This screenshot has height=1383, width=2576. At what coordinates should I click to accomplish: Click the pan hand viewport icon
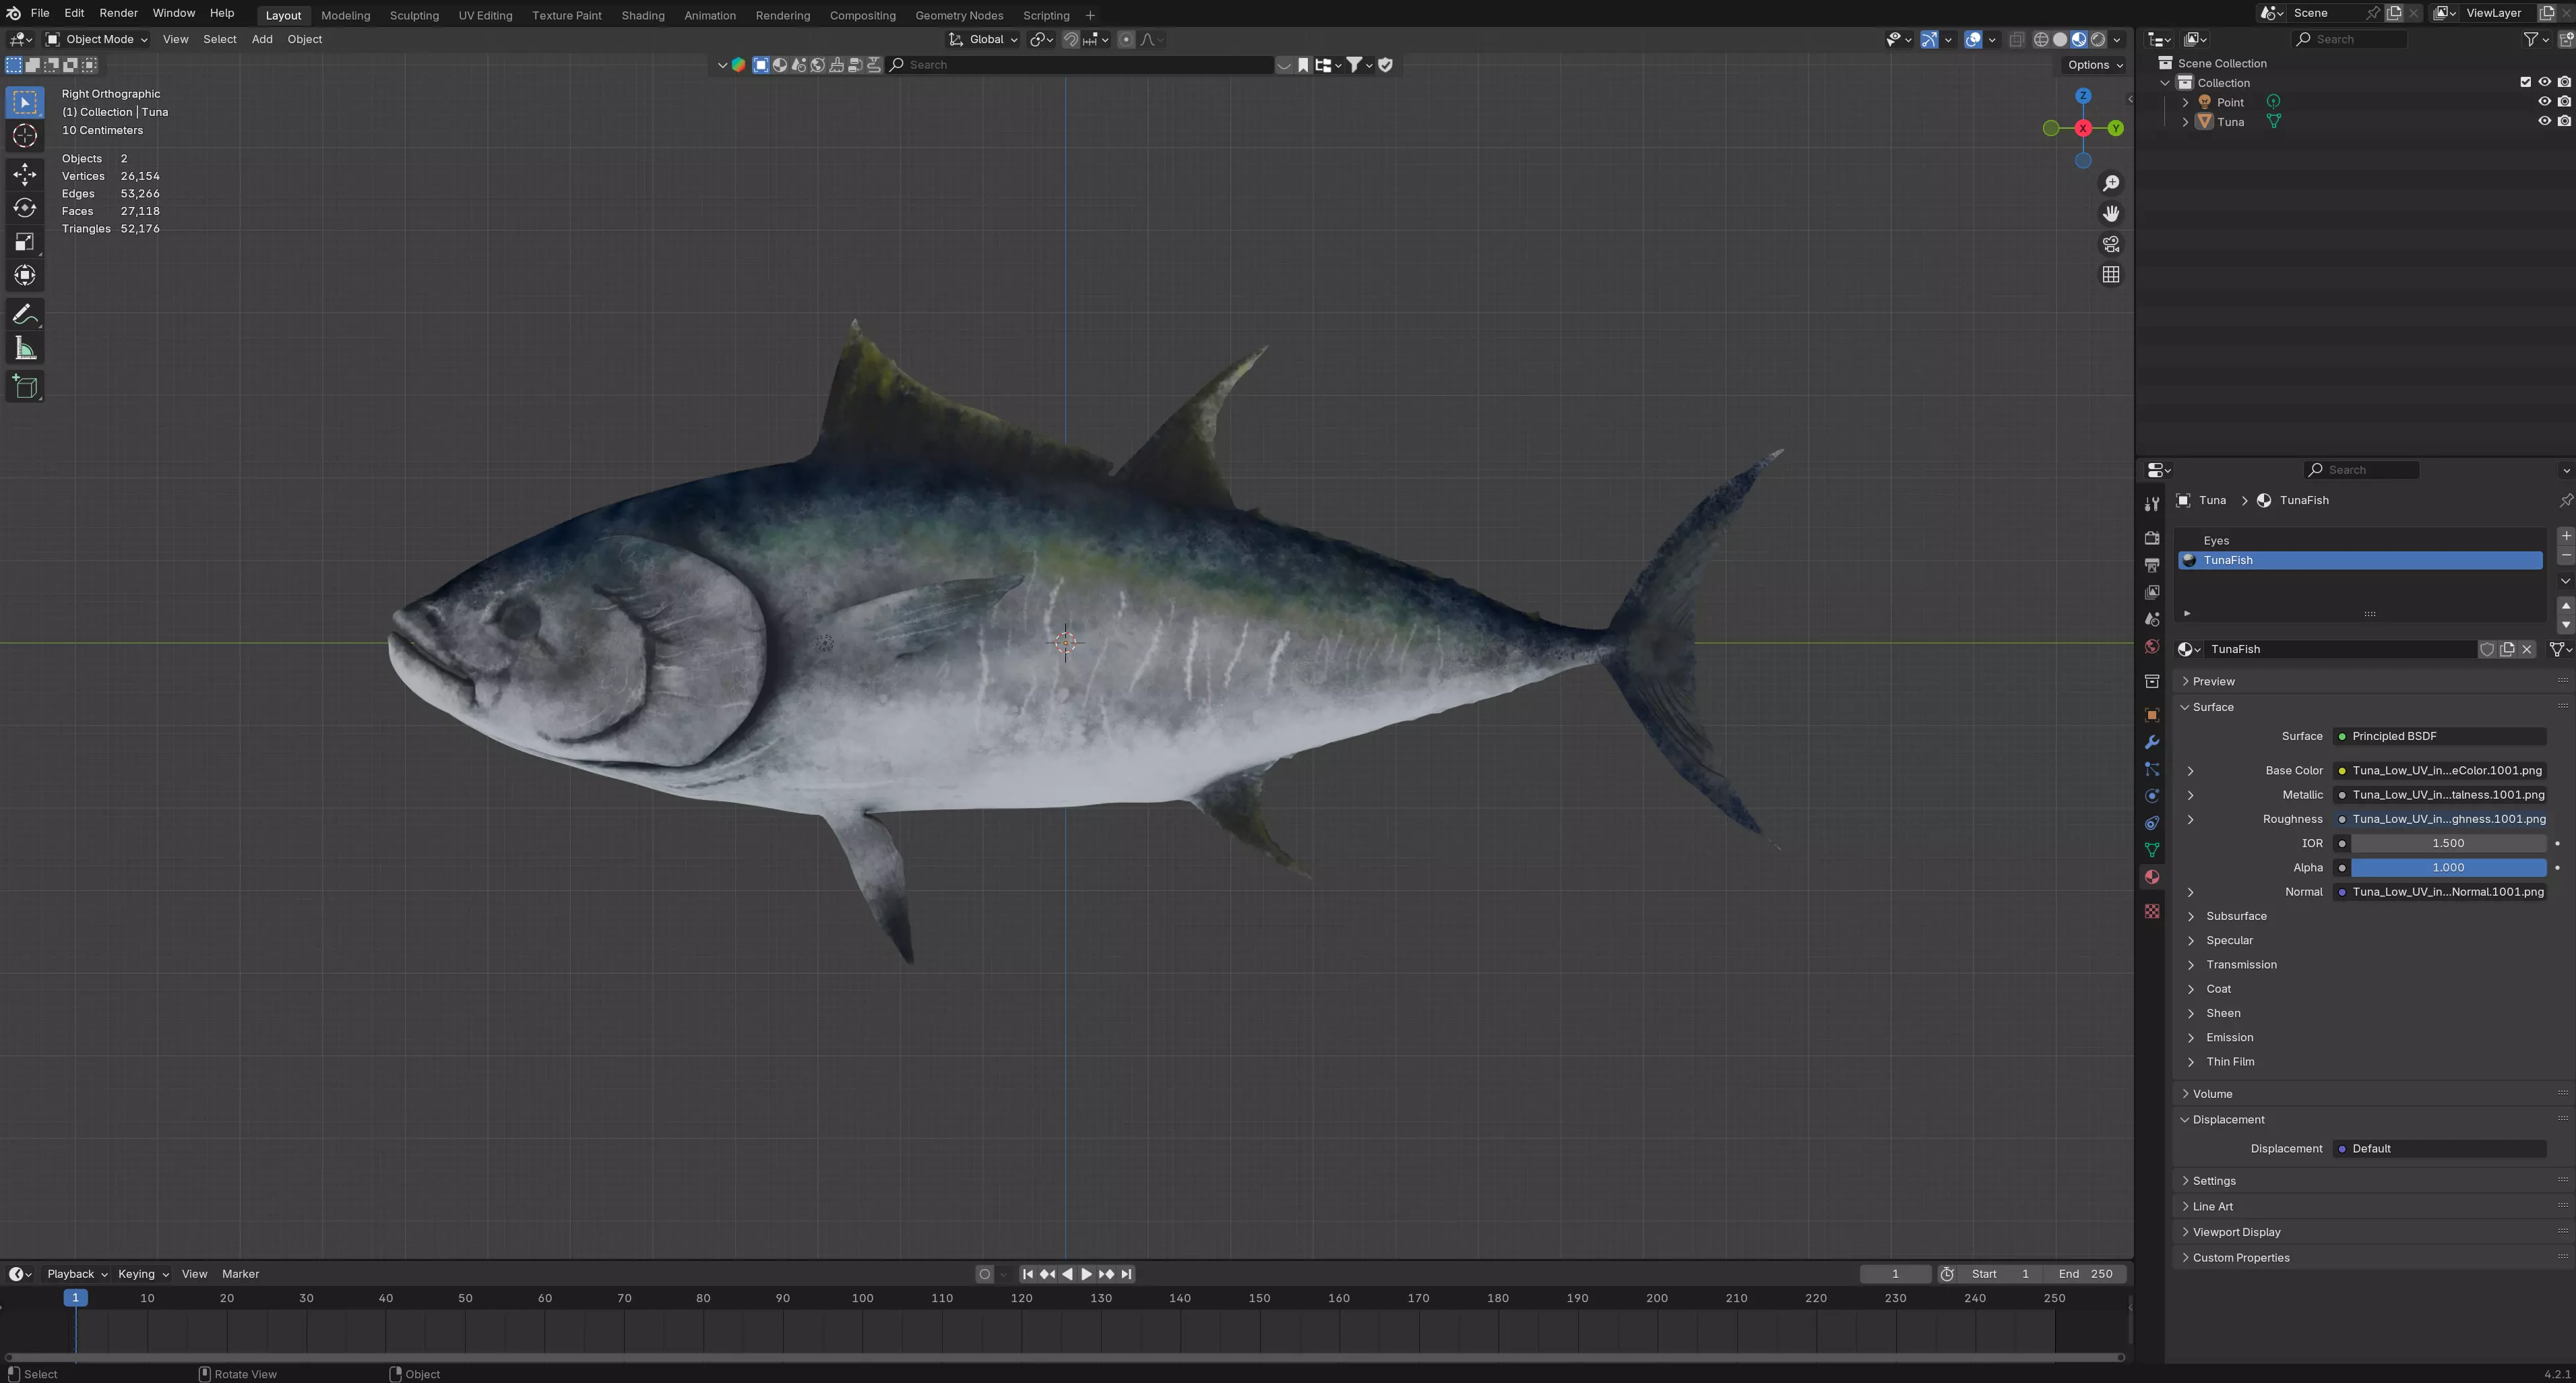[2111, 214]
